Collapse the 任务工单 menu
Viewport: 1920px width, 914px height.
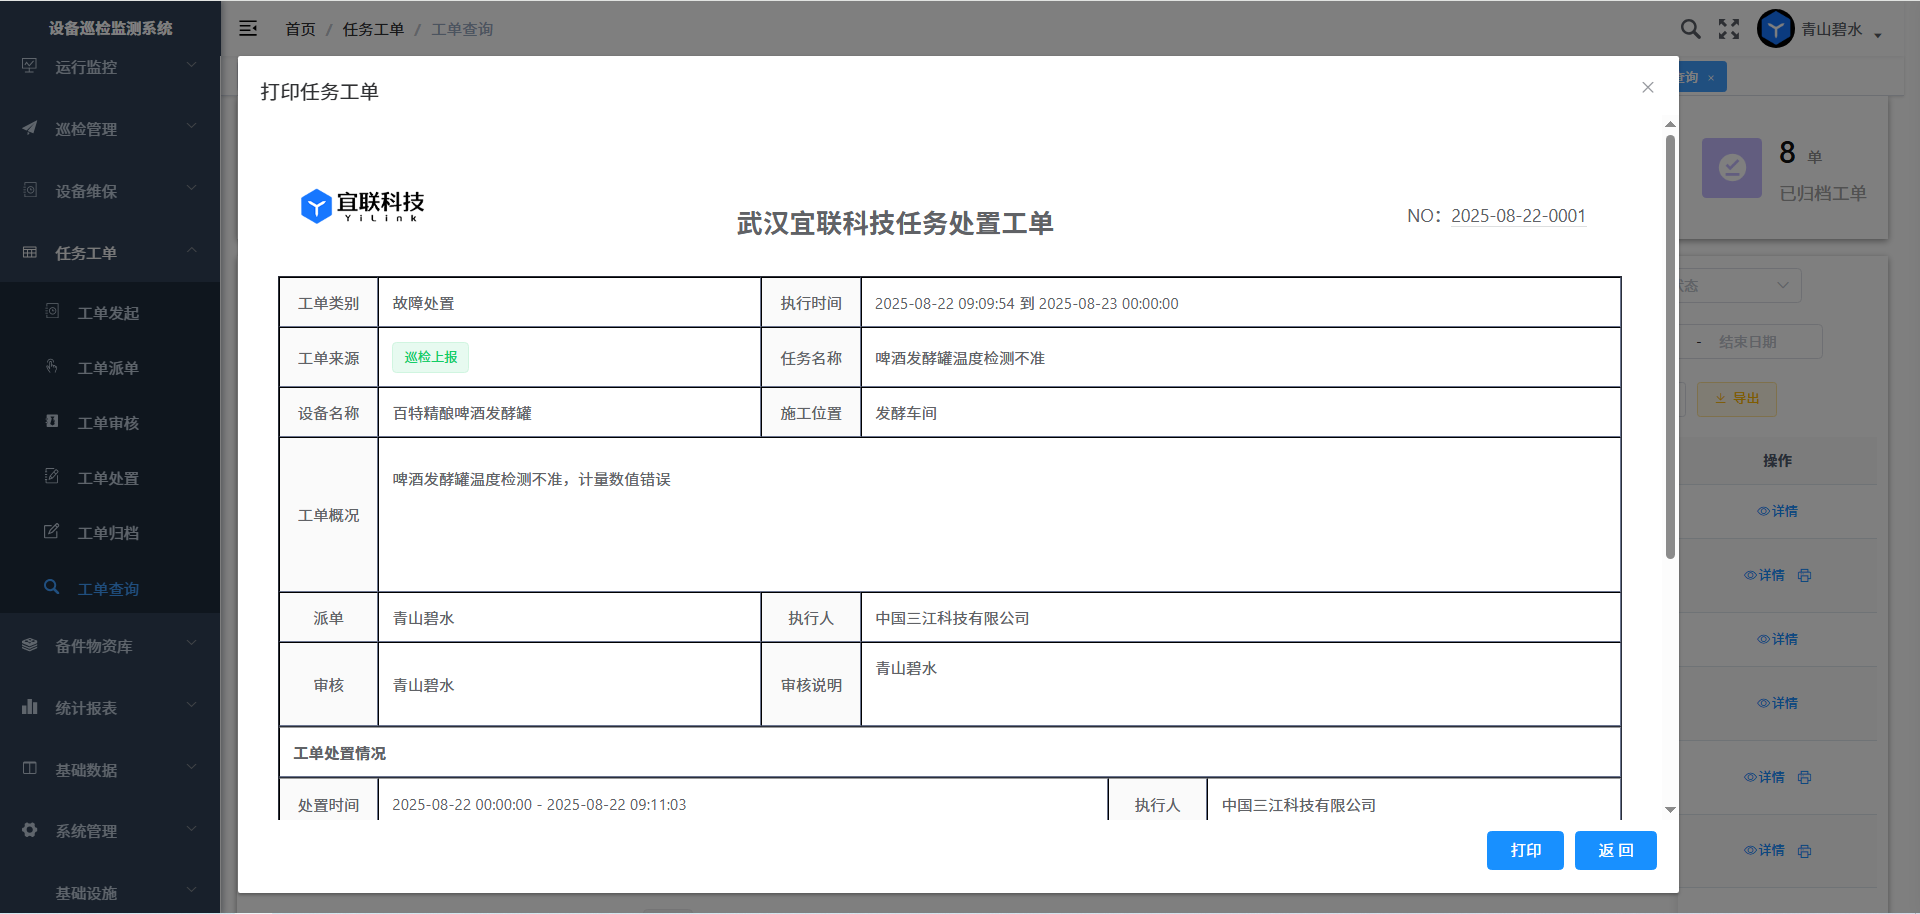[x=110, y=253]
